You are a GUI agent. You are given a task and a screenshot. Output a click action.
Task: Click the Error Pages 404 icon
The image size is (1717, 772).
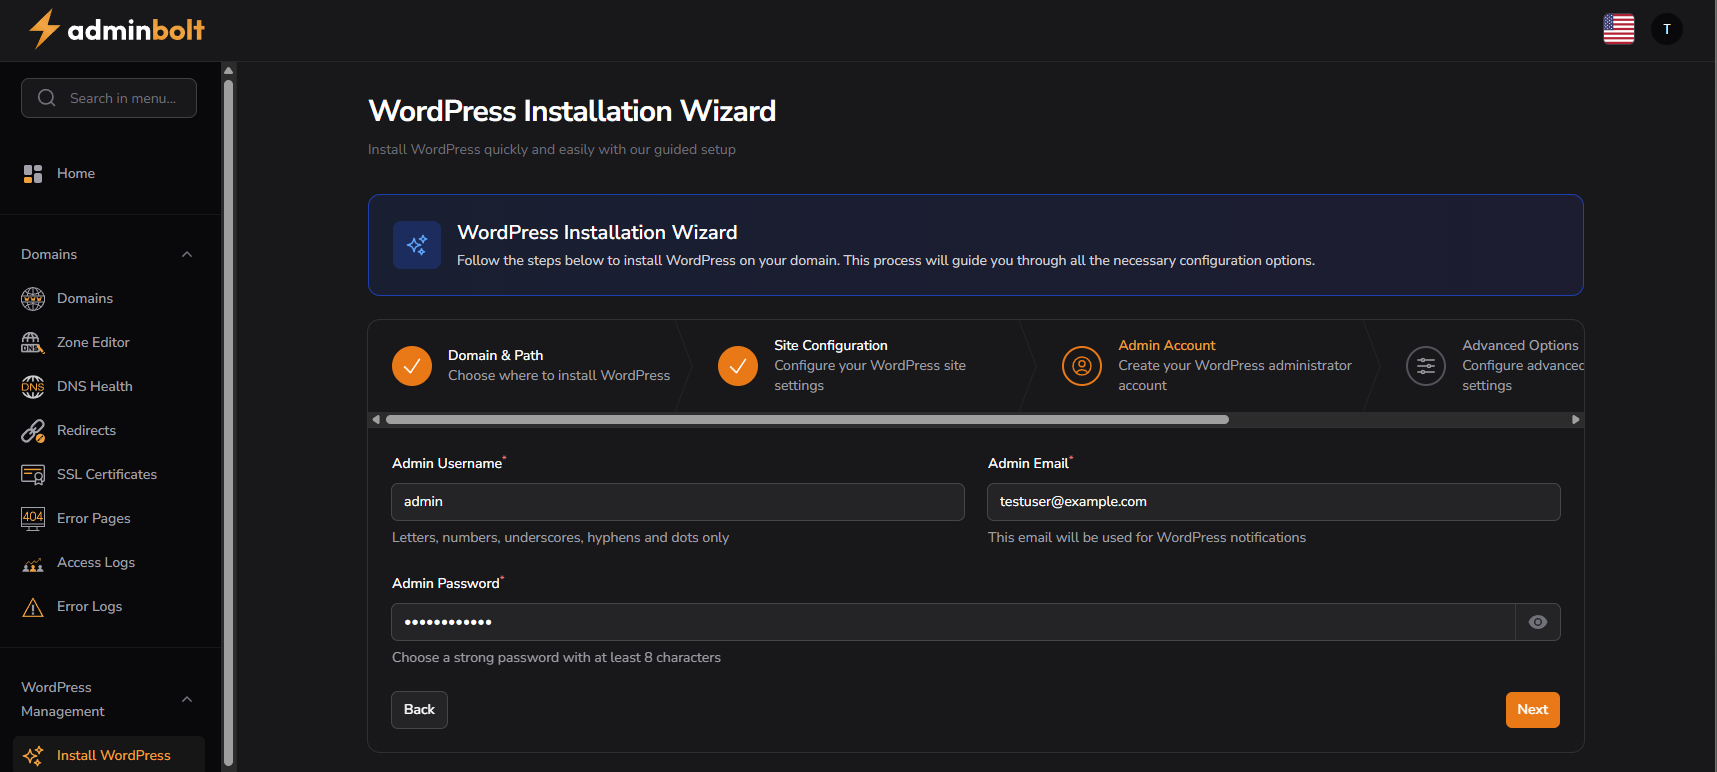click(x=33, y=518)
